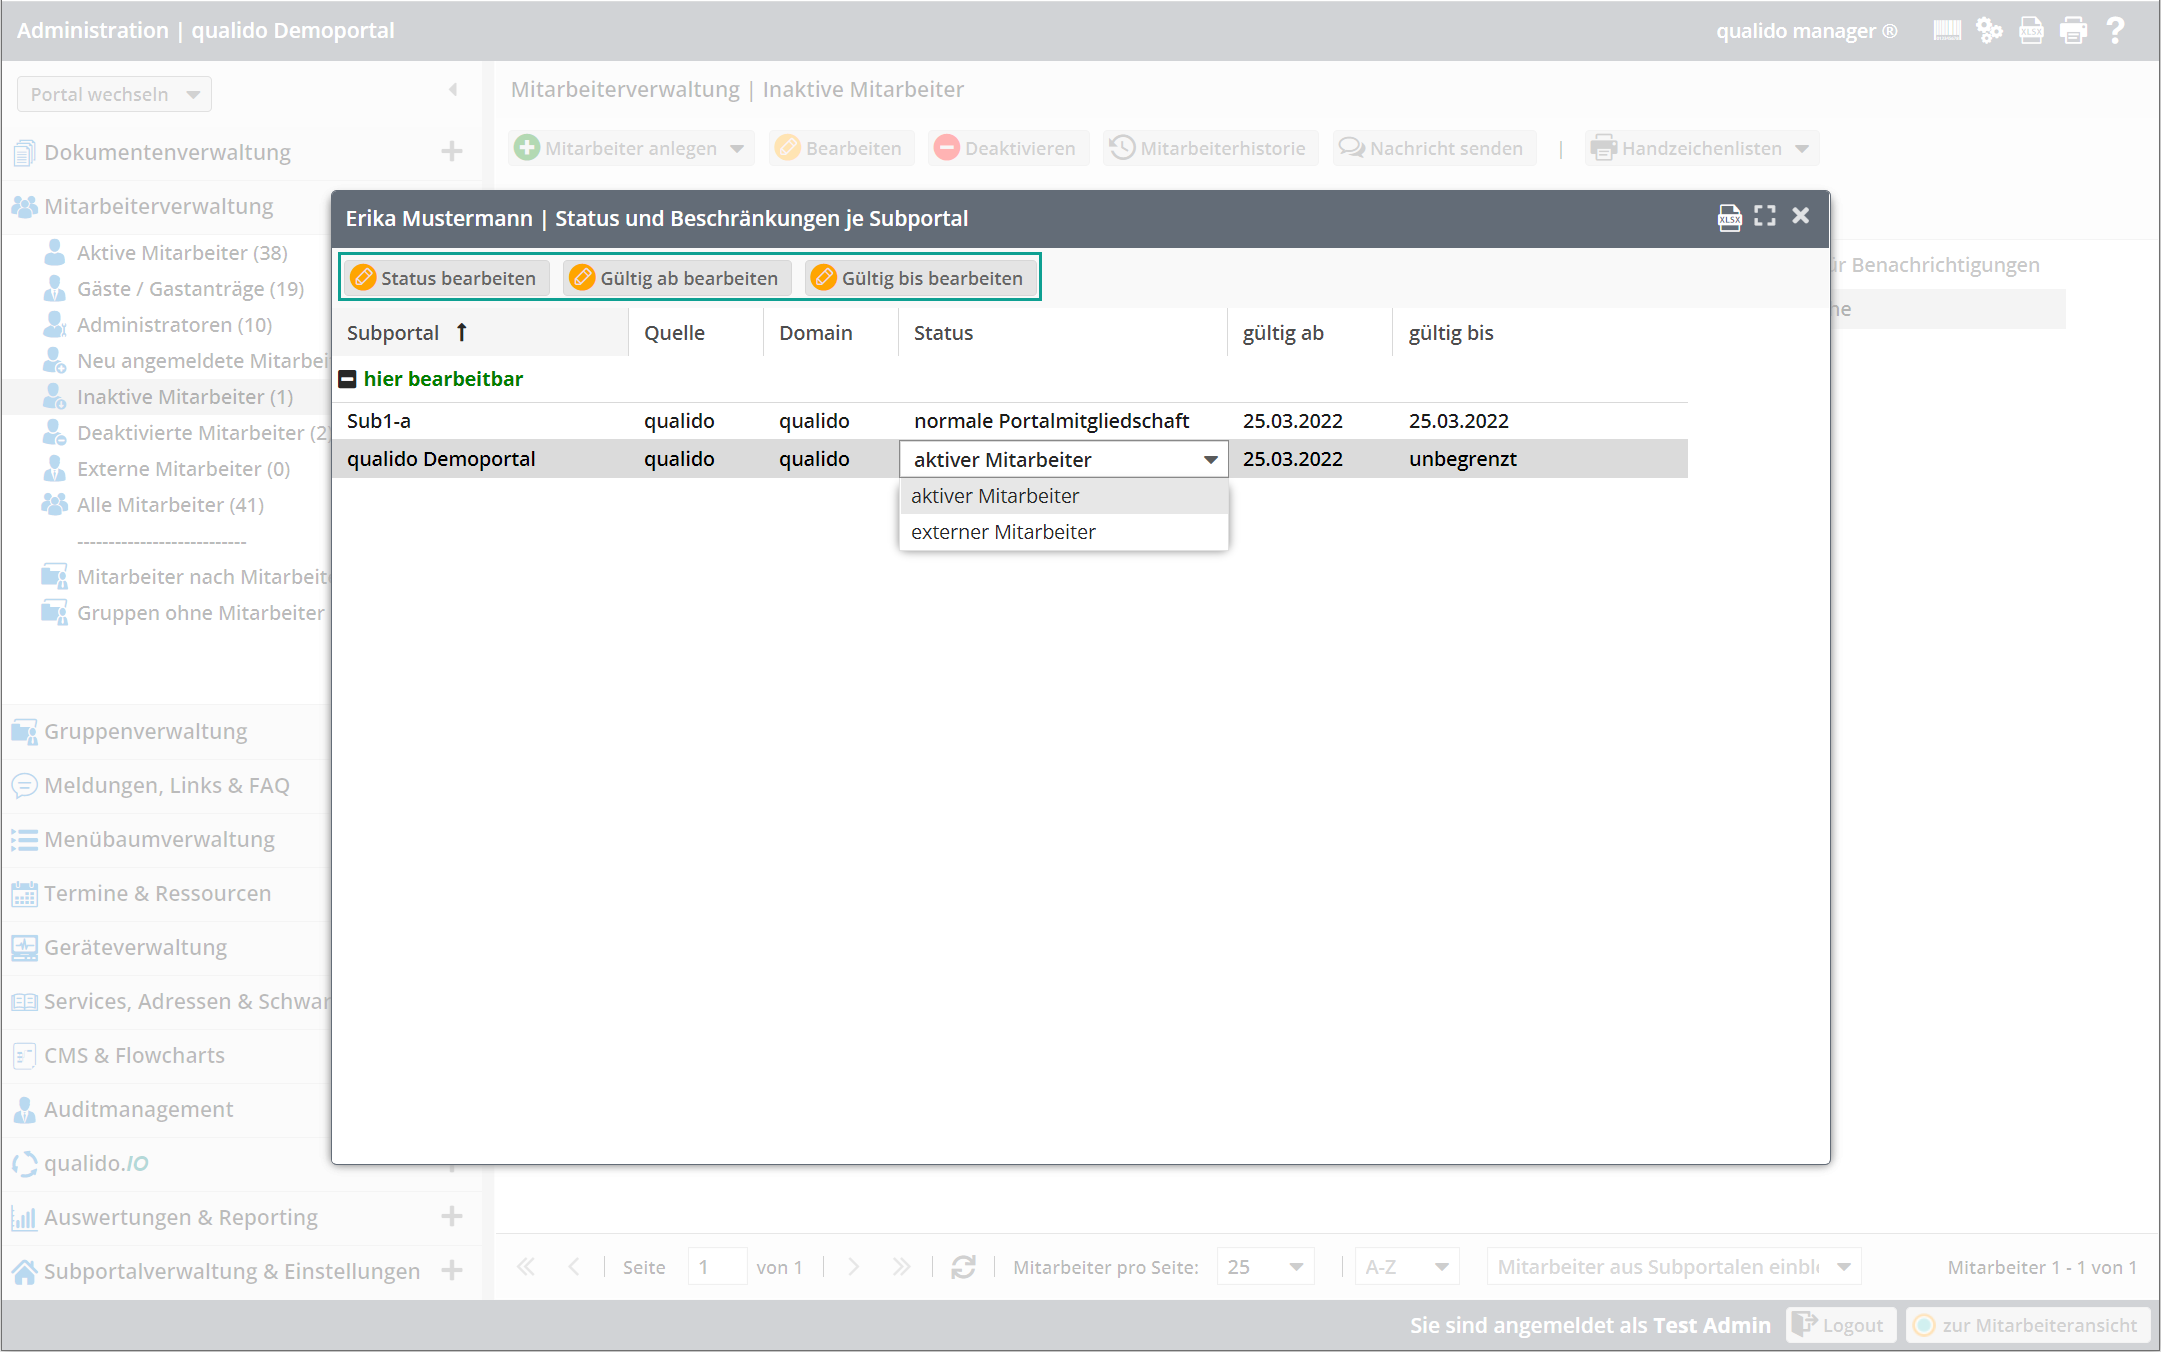The height and width of the screenshot is (1352, 2161).
Task: Open Aktive Mitarbeiter (38)
Action: [182, 253]
